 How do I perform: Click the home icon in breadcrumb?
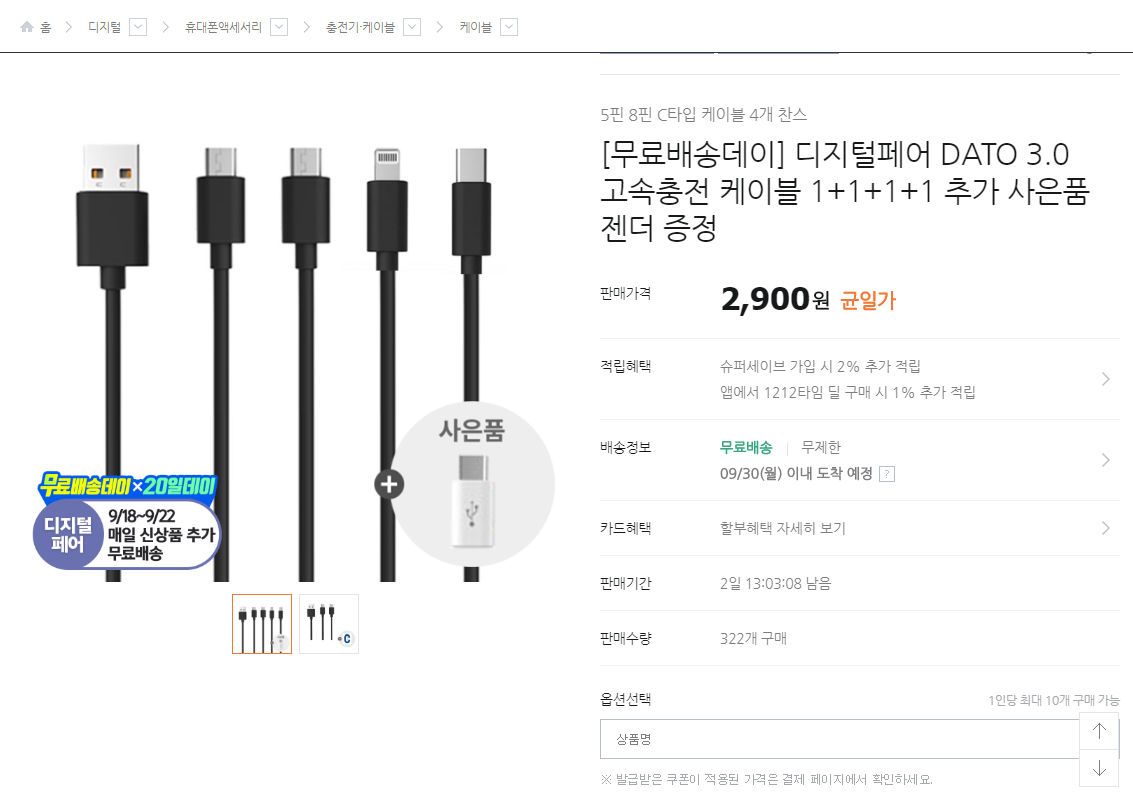(x=27, y=27)
